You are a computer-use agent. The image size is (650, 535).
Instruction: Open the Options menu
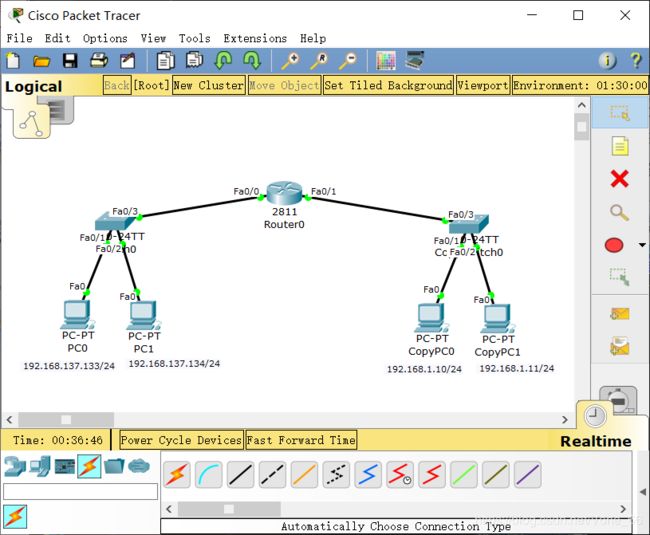pos(105,38)
